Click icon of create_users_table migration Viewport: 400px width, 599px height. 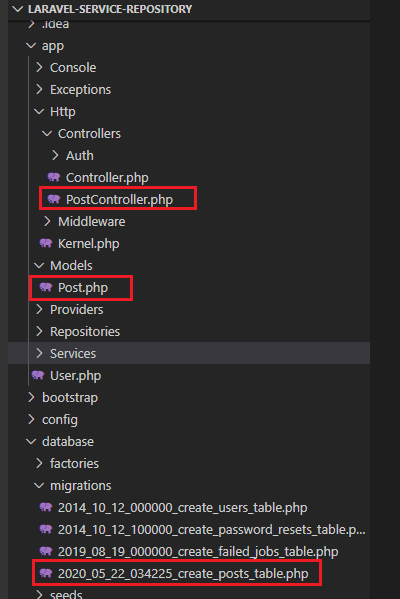coord(46,507)
